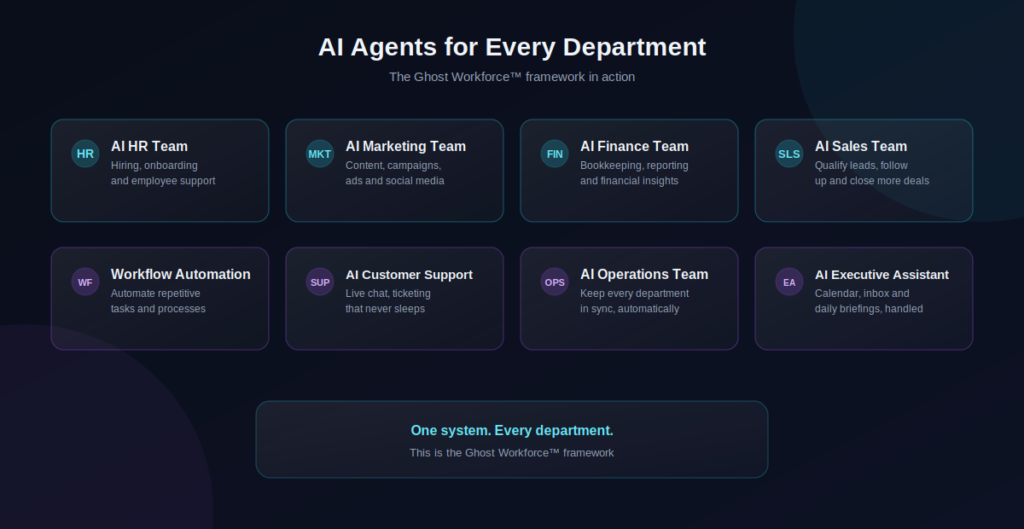Image resolution: width=1024 pixels, height=529 pixels.
Task: Click 'Content, campaigns, ads and social media' description
Action: tap(394, 173)
